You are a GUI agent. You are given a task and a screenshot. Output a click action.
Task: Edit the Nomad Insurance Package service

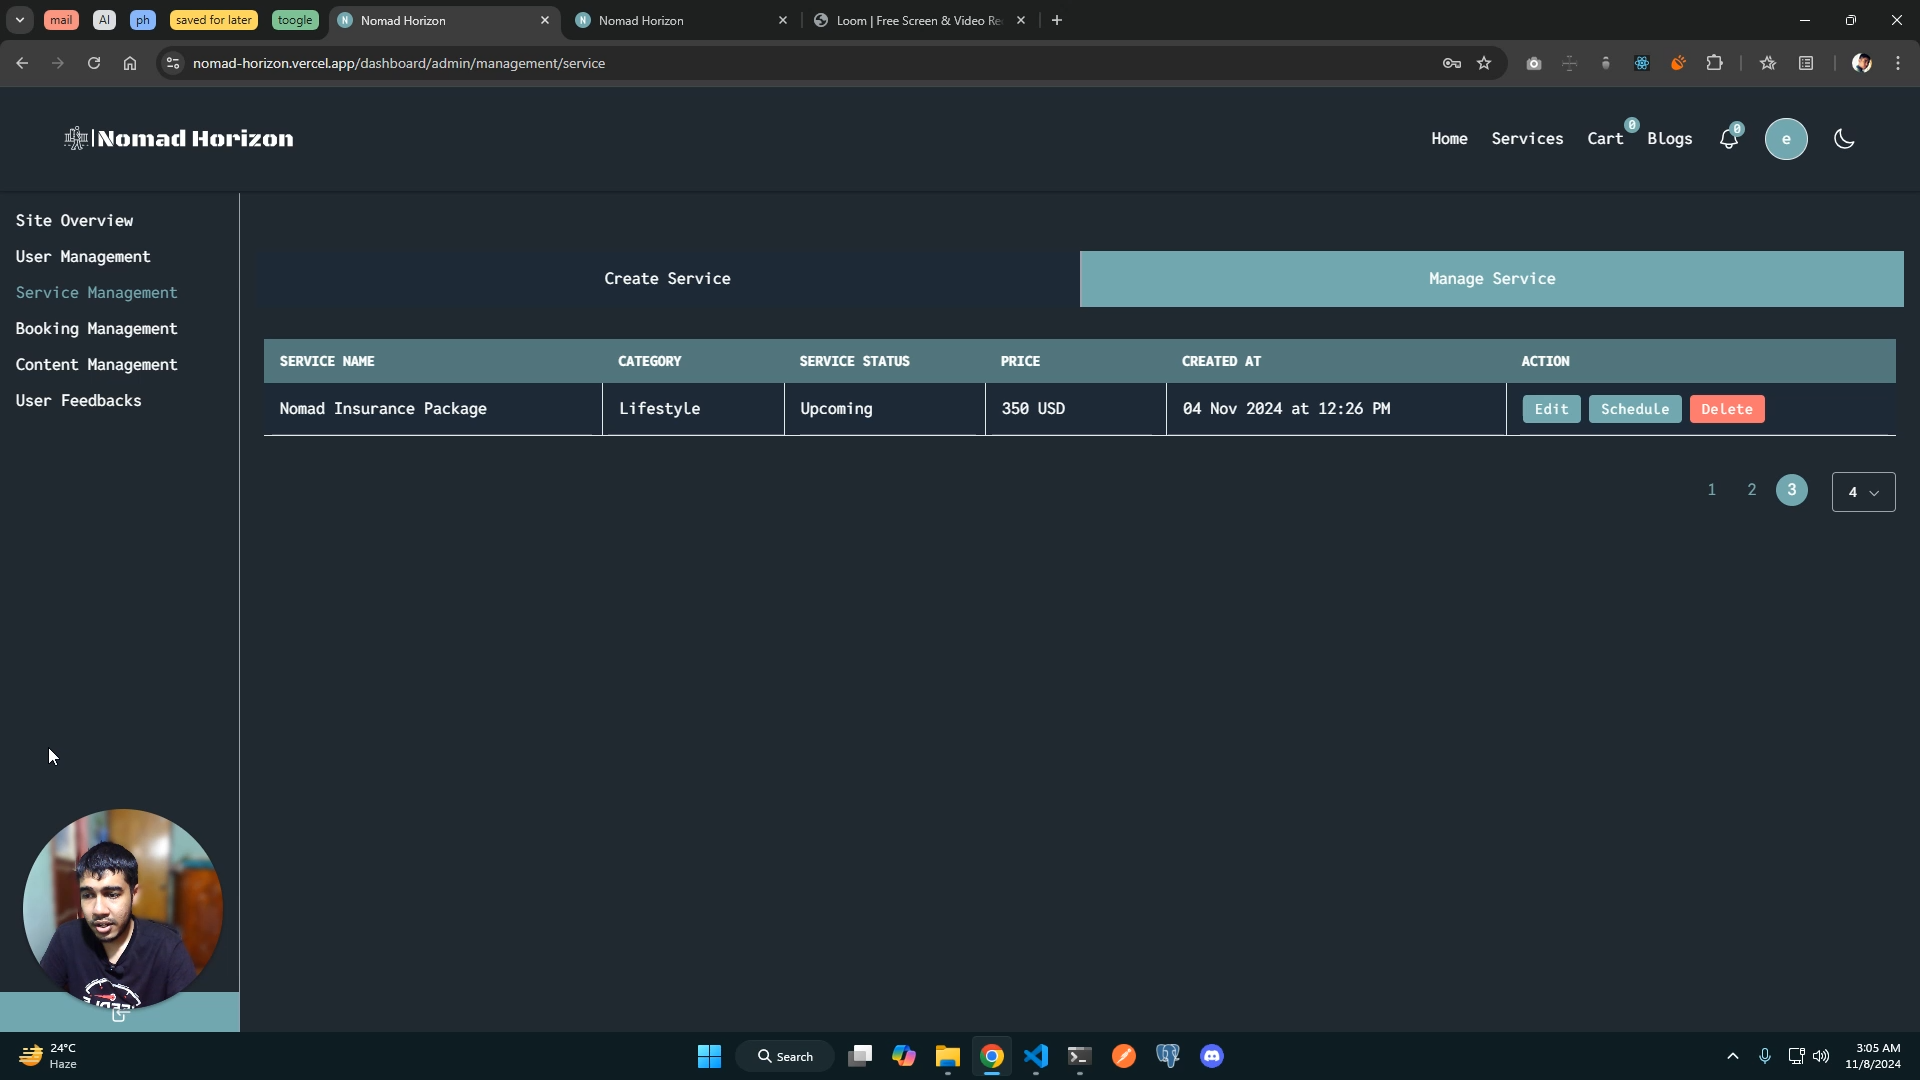(x=1551, y=409)
